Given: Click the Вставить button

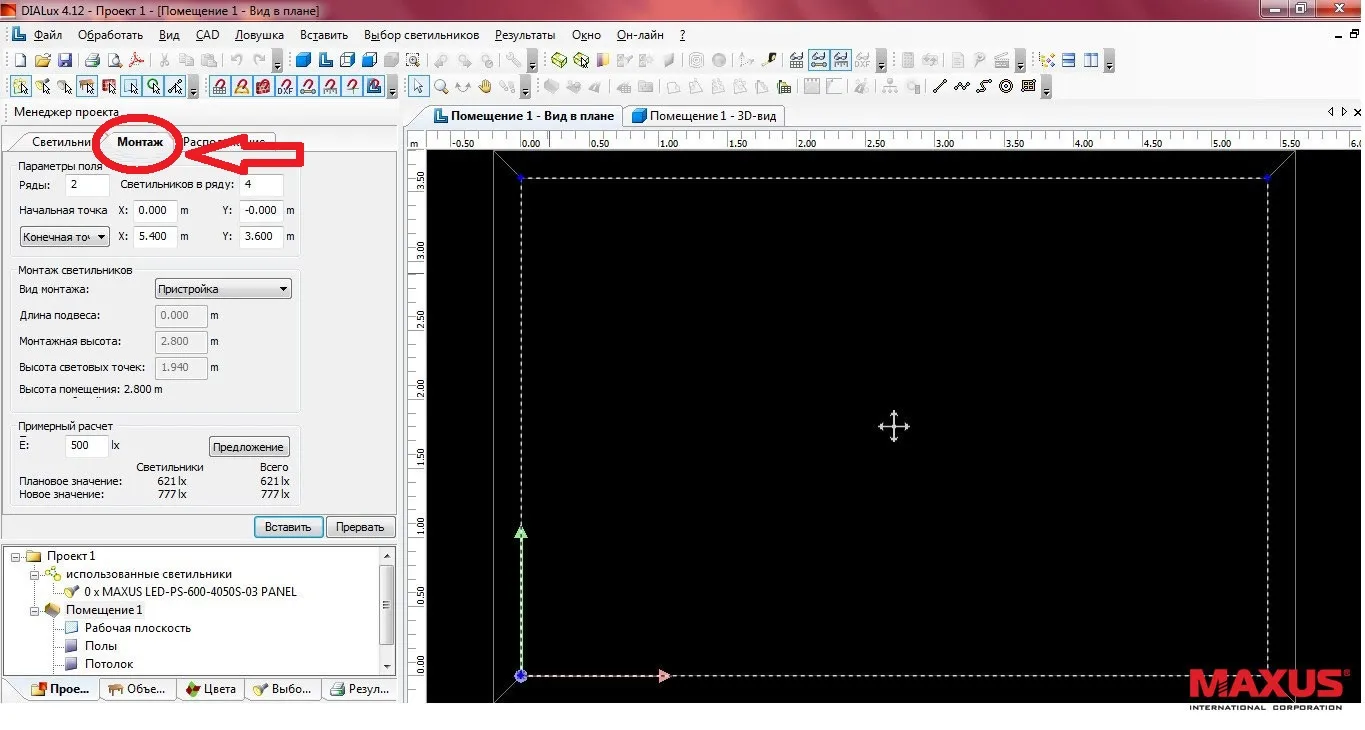Looking at the screenshot, I should [288, 527].
